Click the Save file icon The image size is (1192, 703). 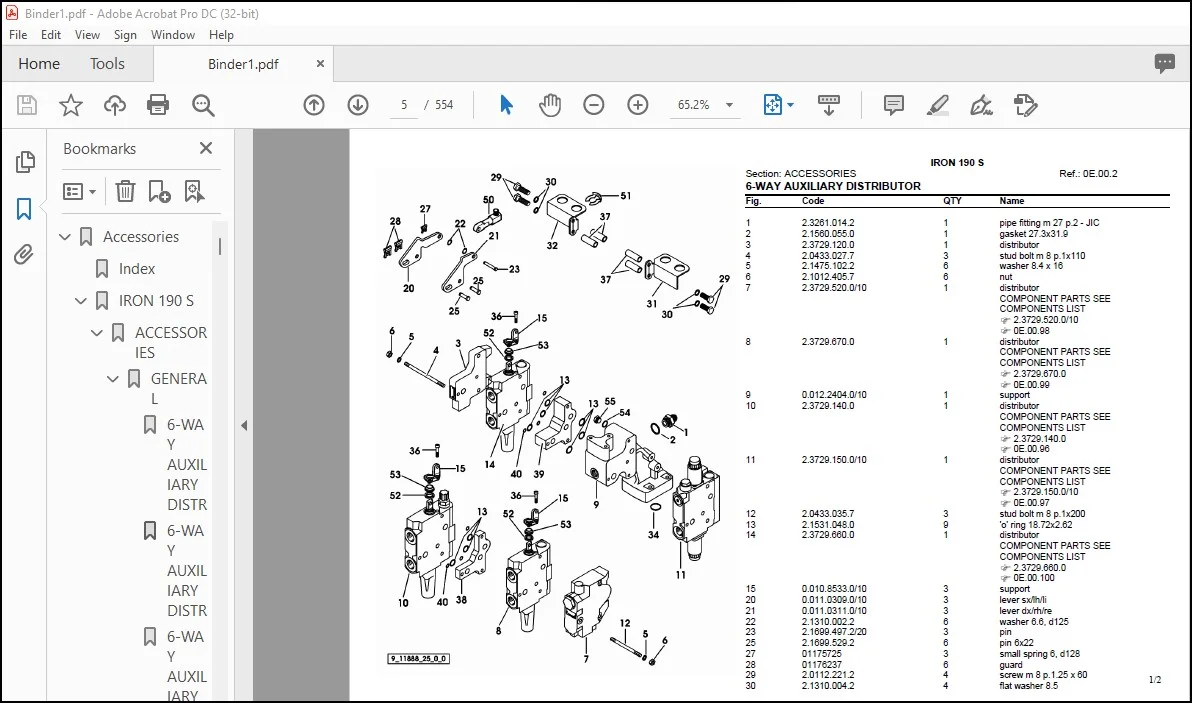(27, 105)
